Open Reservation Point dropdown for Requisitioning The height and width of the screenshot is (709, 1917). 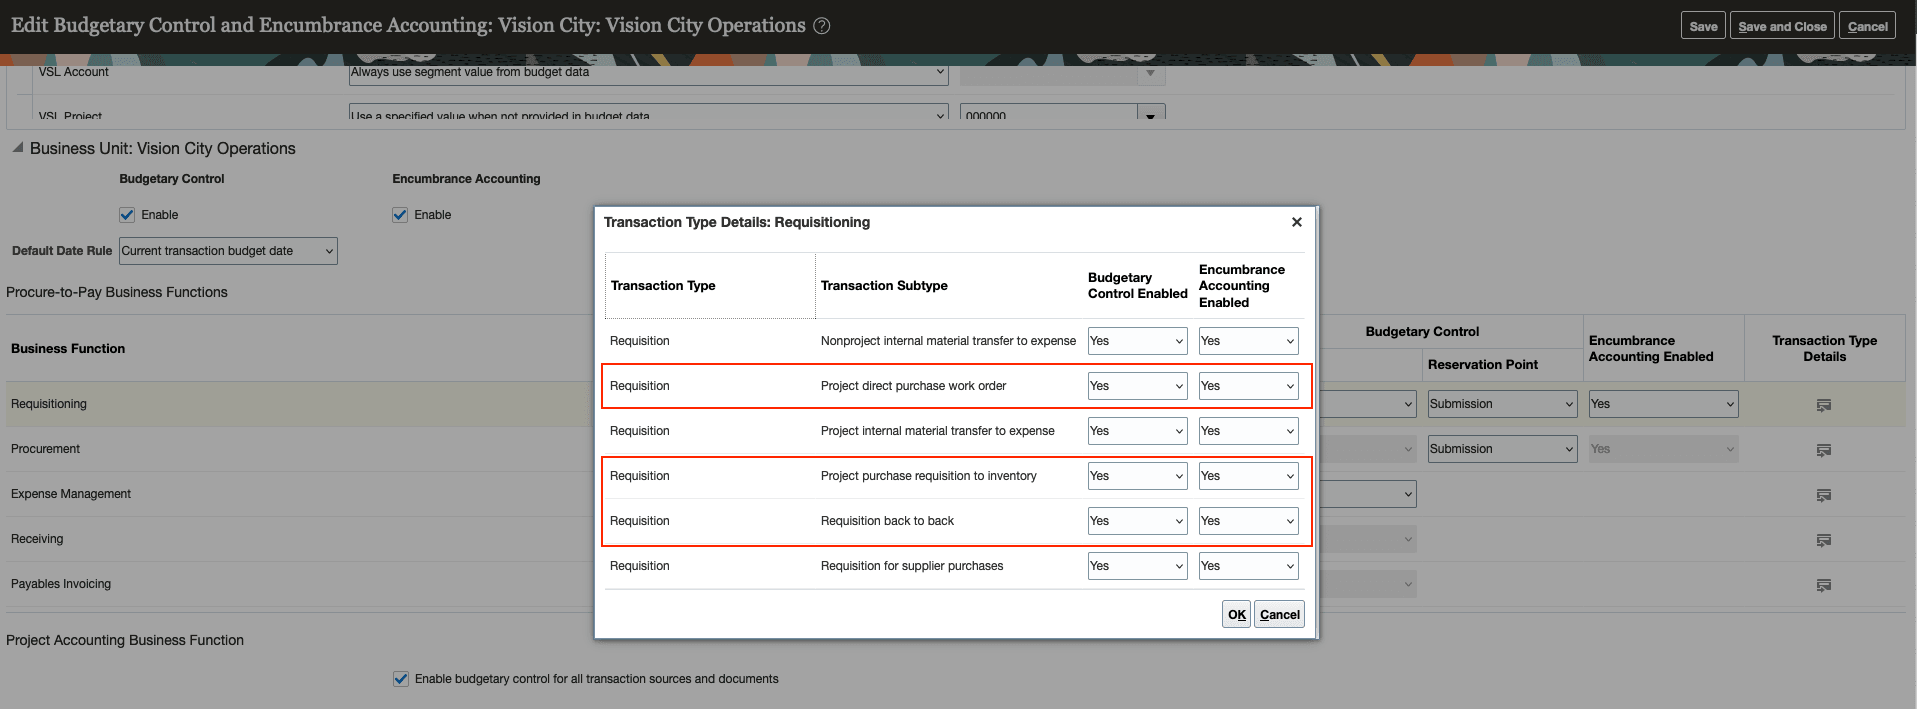tap(1502, 404)
